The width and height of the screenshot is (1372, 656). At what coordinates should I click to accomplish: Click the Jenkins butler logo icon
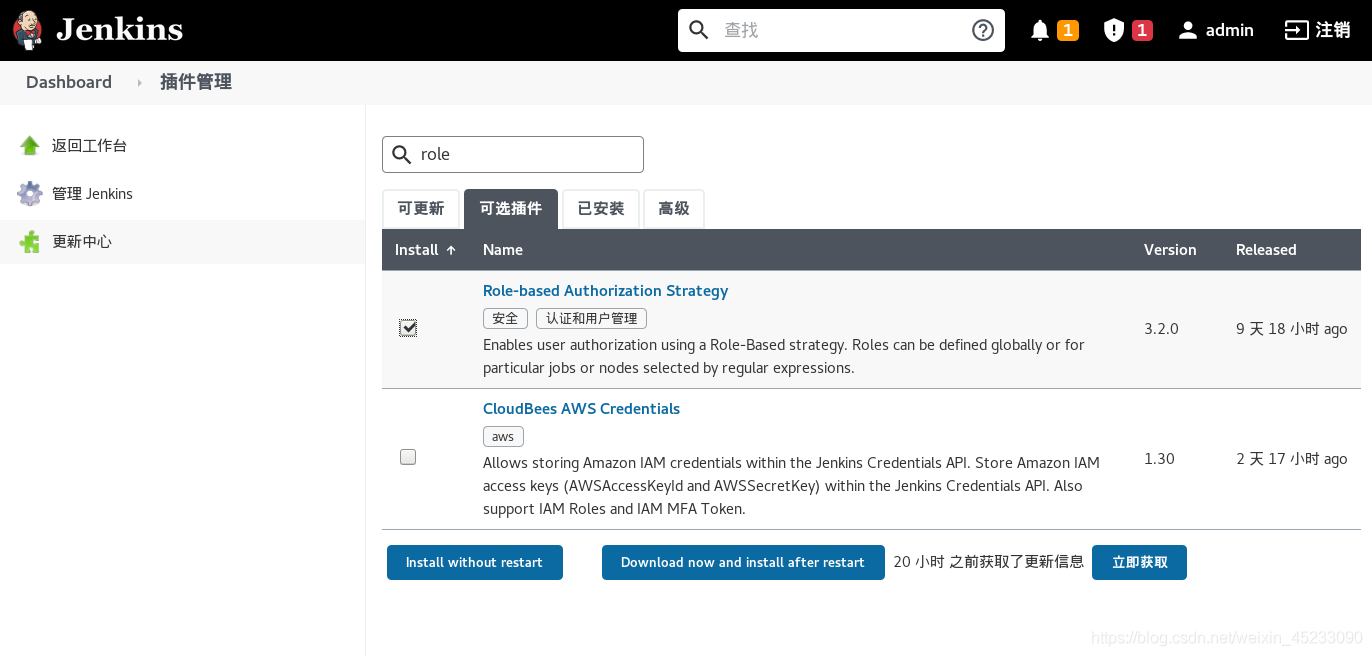(28, 30)
